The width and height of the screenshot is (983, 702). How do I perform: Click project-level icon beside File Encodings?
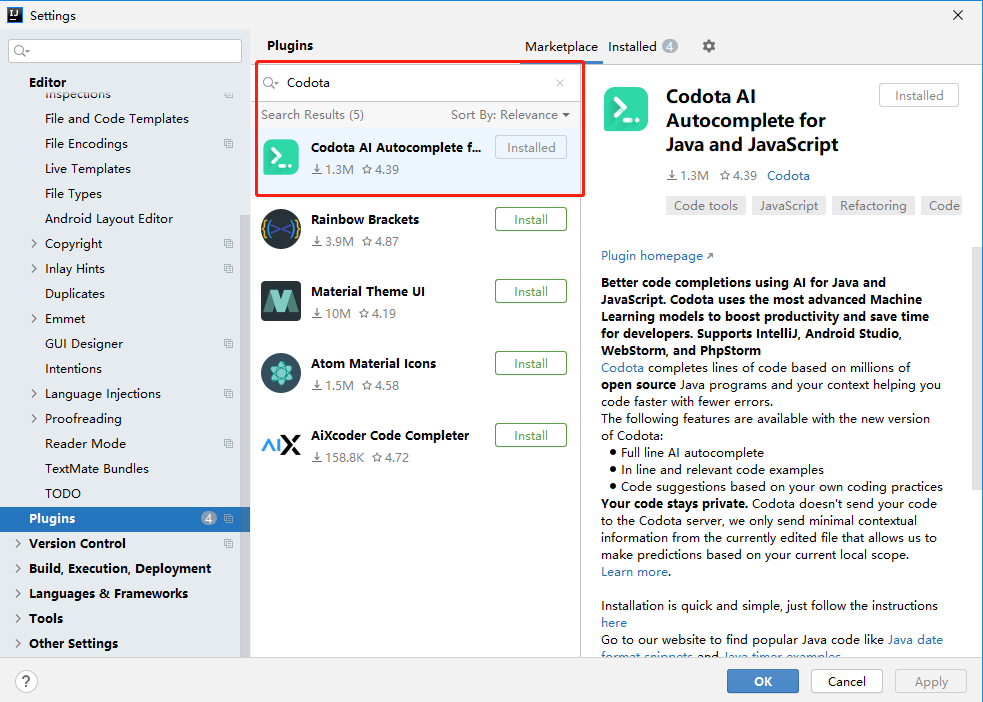pyautogui.click(x=228, y=144)
